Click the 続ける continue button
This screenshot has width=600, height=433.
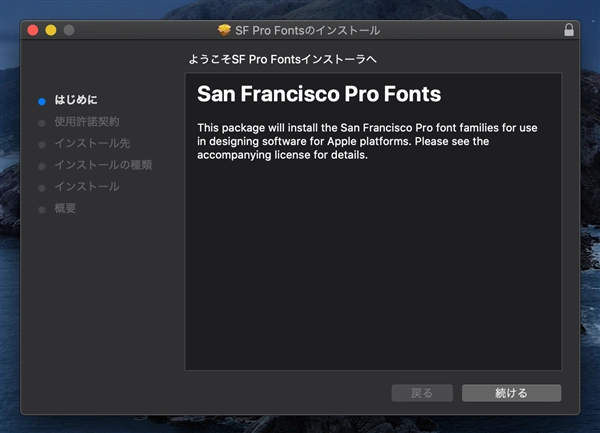point(511,393)
